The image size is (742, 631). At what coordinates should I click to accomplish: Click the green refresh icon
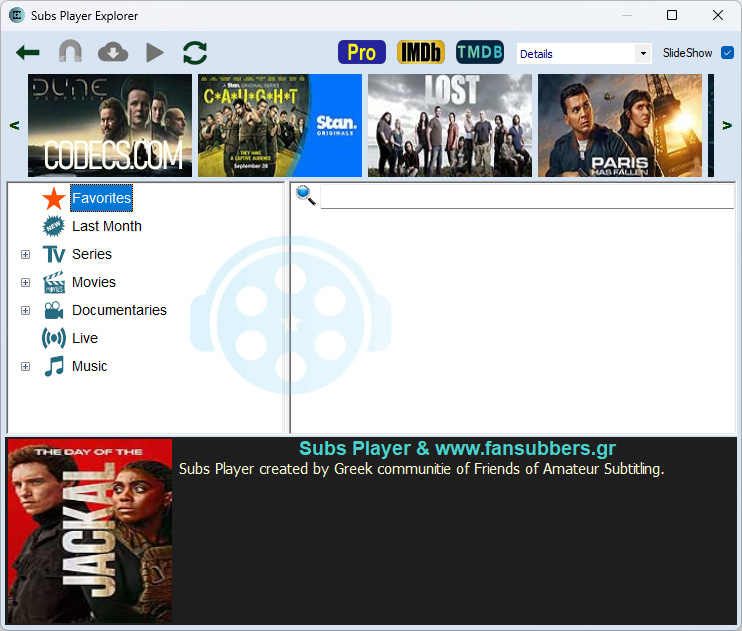pos(195,53)
